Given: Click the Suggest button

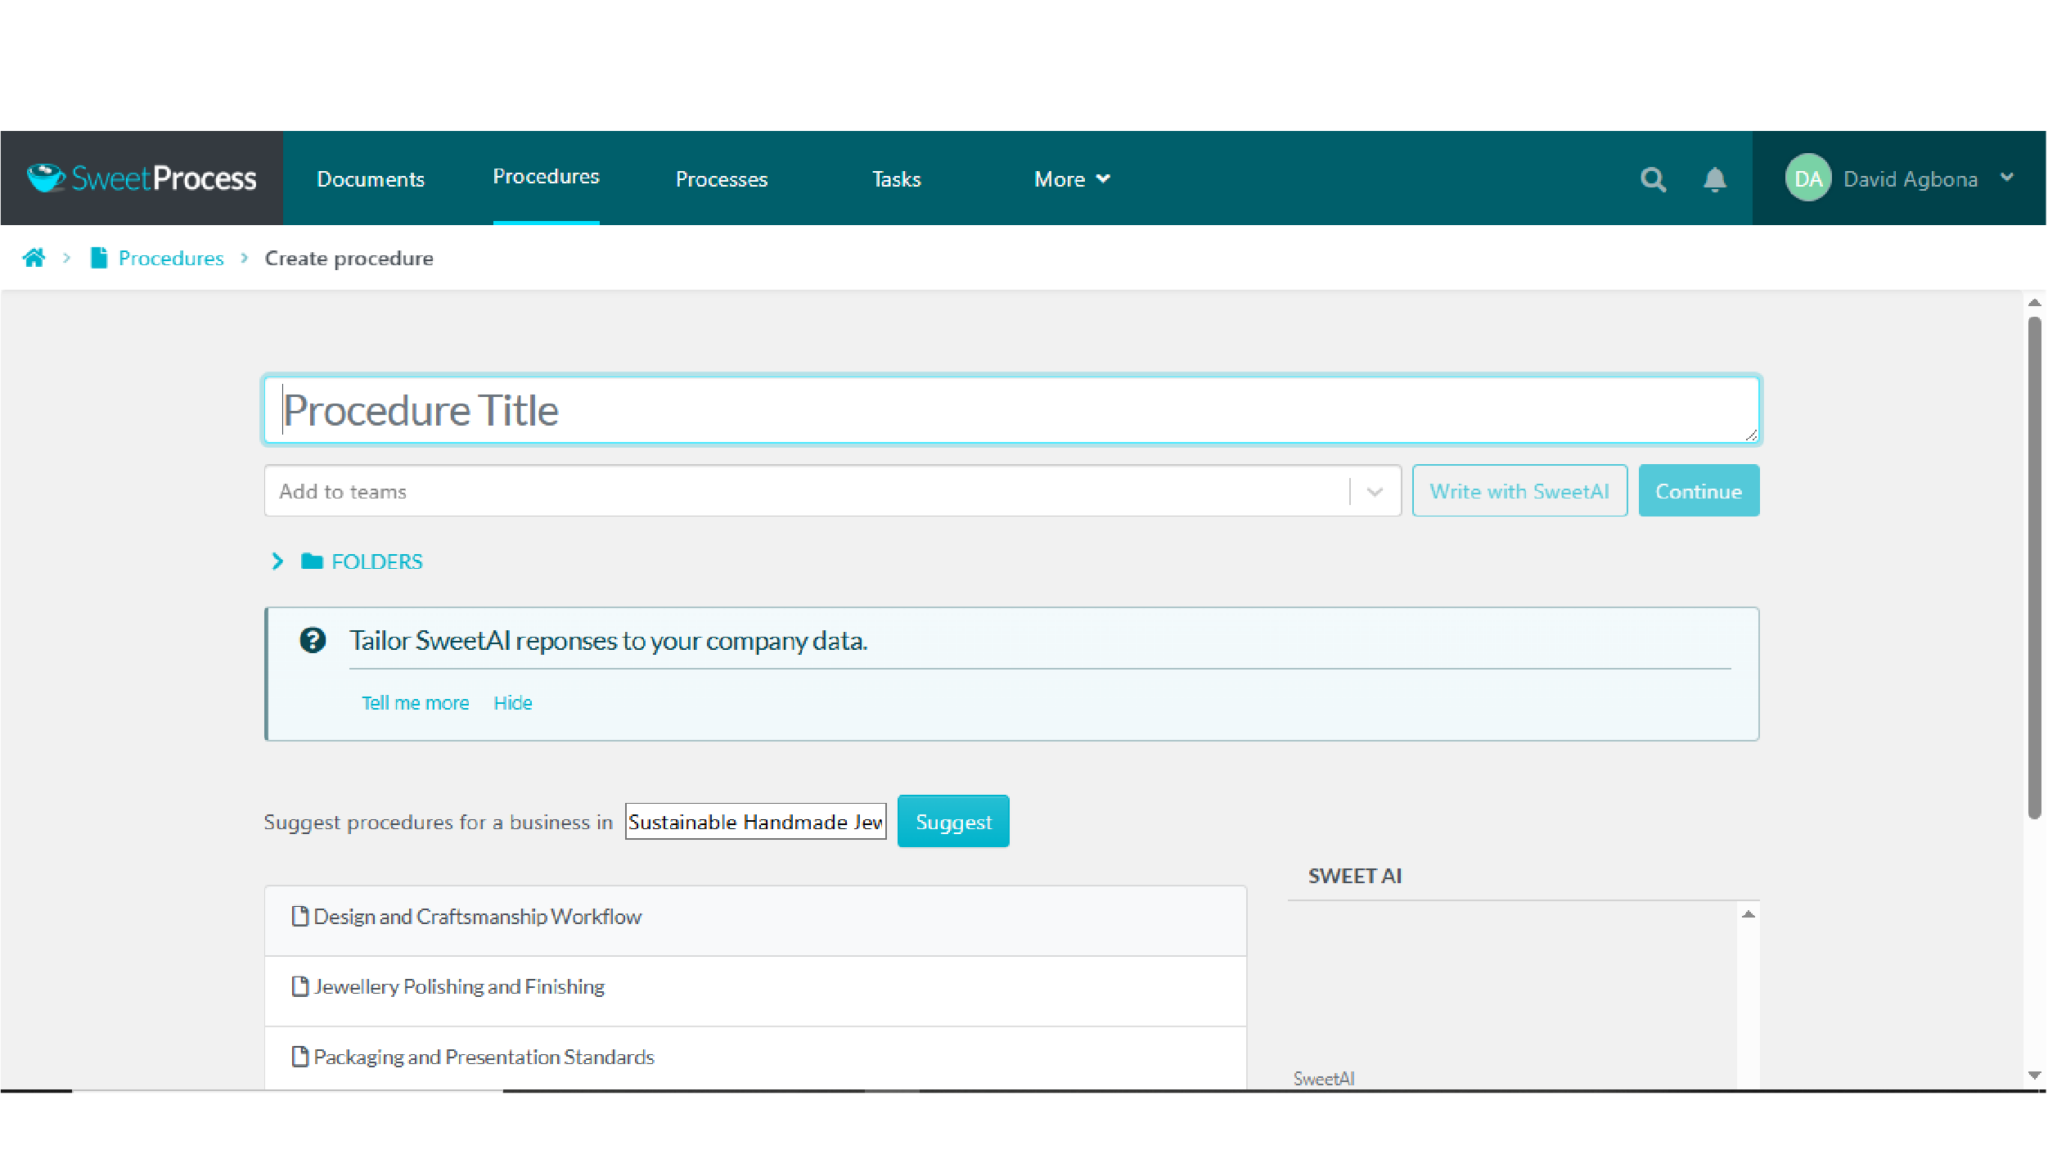Looking at the screenshot, I should 953,821.
